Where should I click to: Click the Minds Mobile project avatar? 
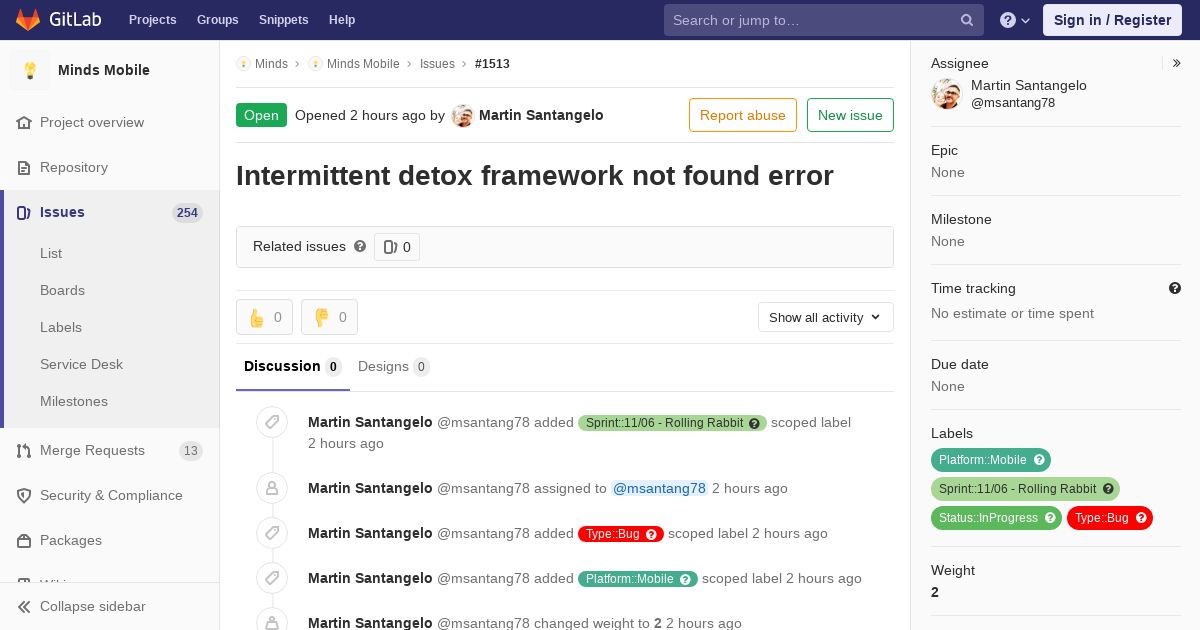(30, 70)
